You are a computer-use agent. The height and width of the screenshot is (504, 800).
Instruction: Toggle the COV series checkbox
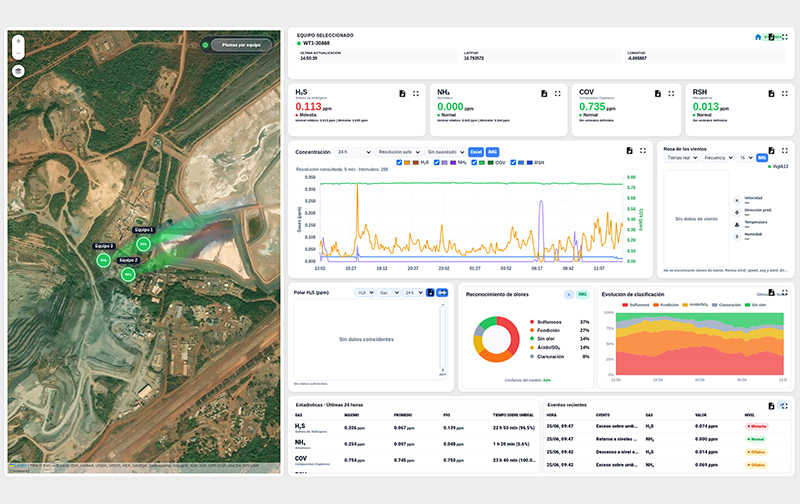coord(474,163)
